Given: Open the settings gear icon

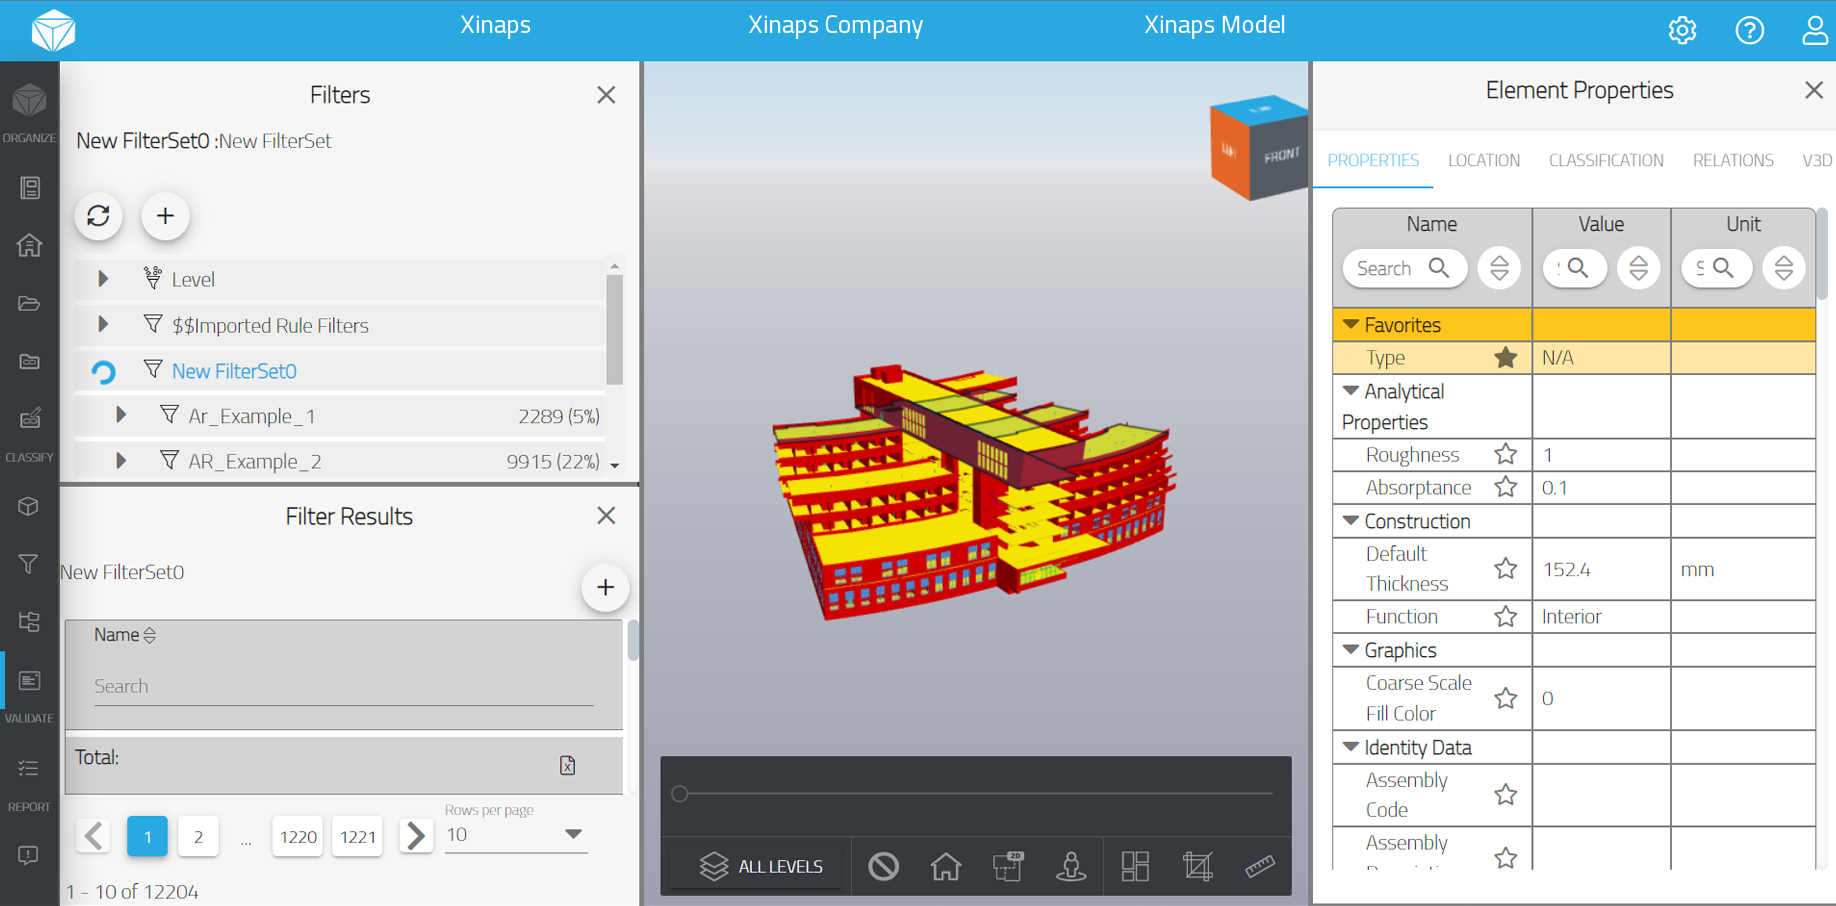Looking at the screenshot, I should tap(1682, 30).
